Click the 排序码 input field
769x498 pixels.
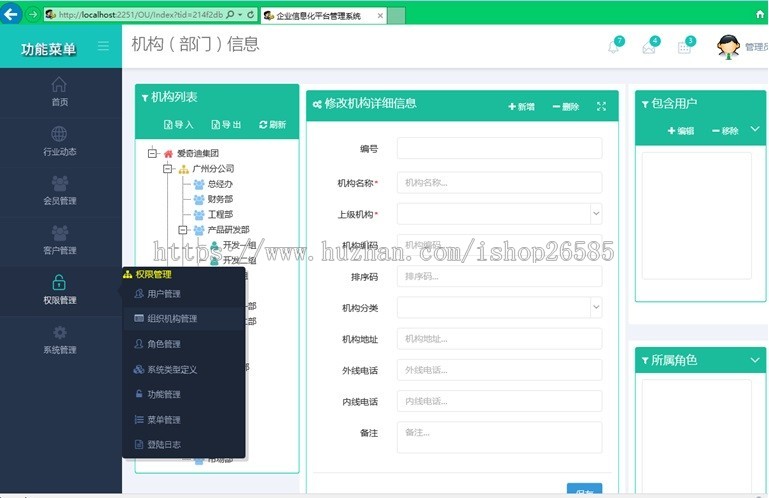click(x=499, y=276)
